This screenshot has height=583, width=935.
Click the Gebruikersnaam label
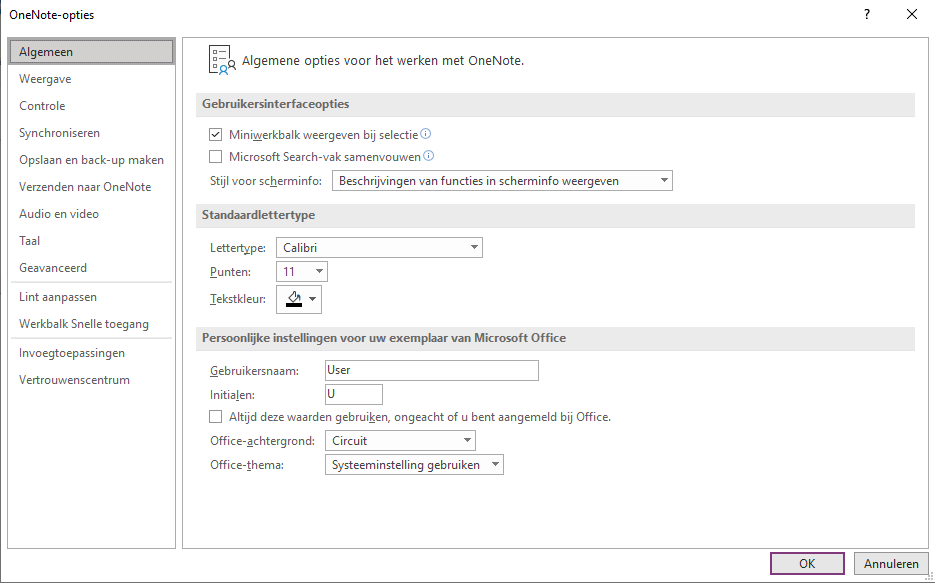point(254,371)
